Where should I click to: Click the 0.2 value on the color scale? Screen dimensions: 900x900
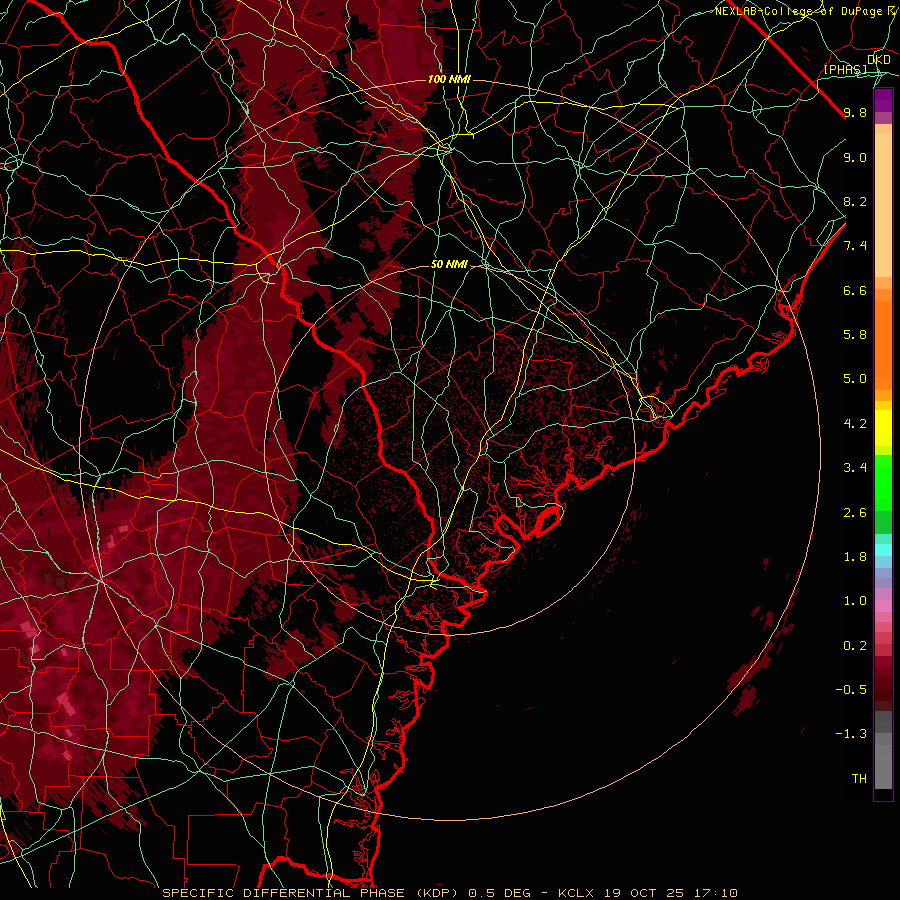coord(855,646)
